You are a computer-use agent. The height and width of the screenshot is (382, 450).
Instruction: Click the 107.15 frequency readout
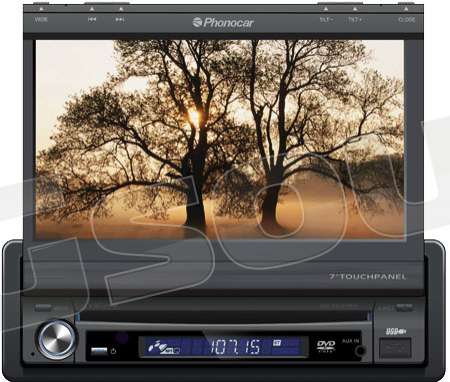235,347
